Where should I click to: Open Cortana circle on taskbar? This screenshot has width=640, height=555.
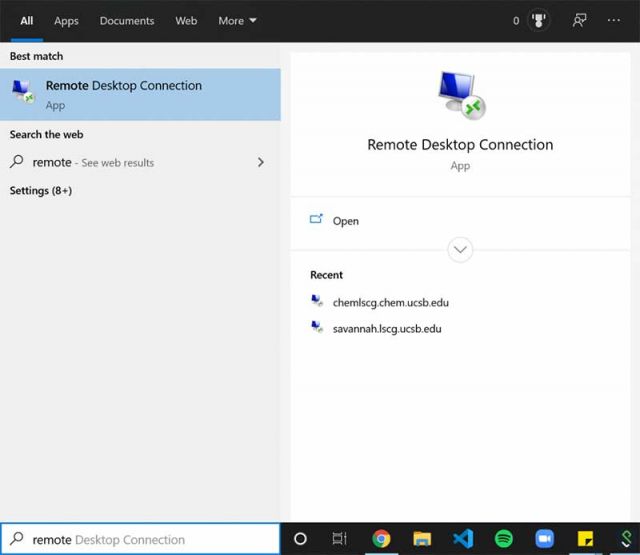pyautogui.click(x=300, y=539)
